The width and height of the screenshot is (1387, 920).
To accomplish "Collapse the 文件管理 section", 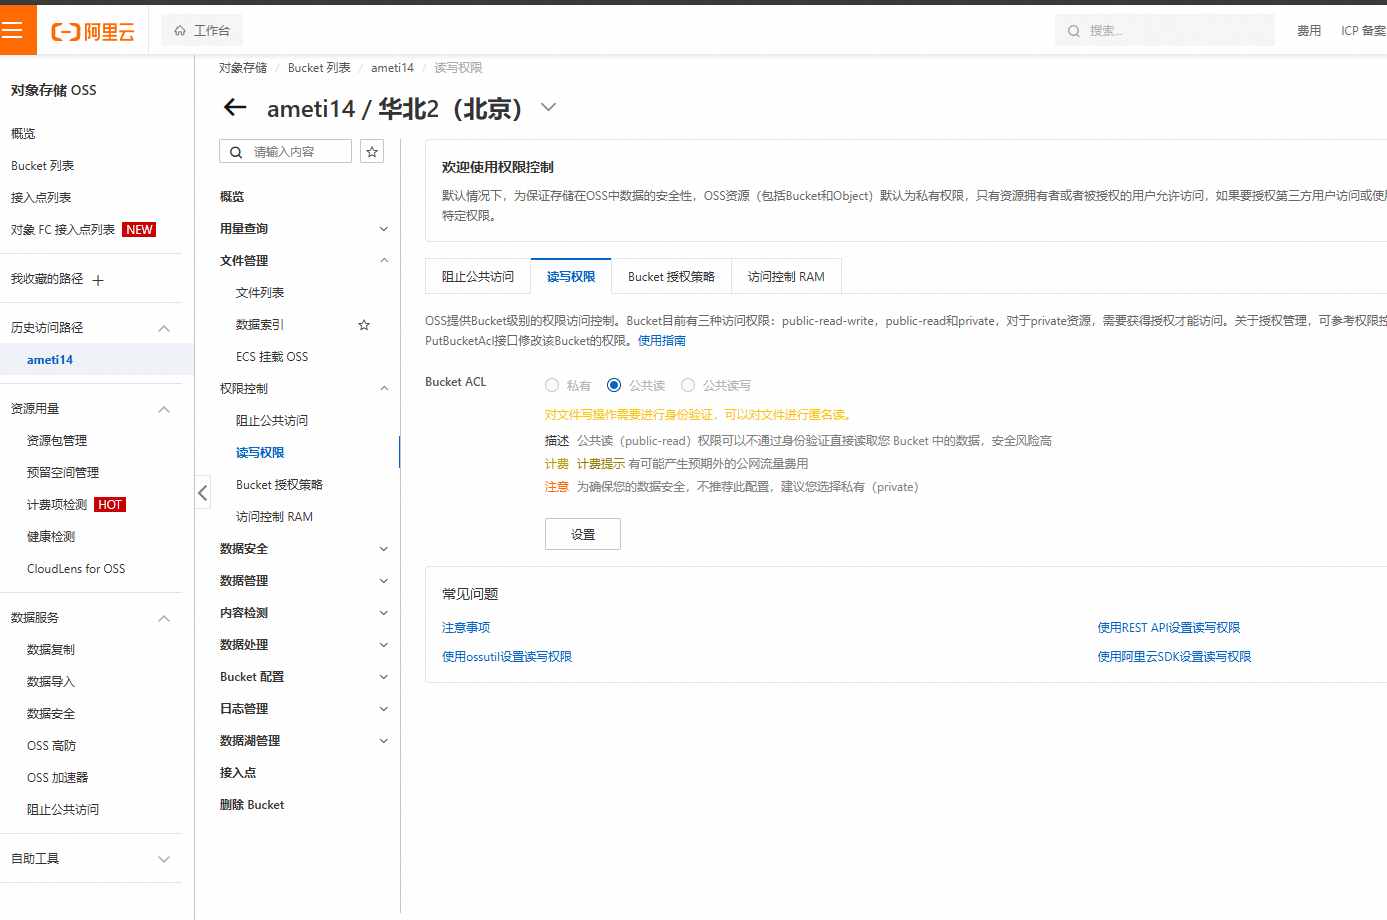I will 383,260.
